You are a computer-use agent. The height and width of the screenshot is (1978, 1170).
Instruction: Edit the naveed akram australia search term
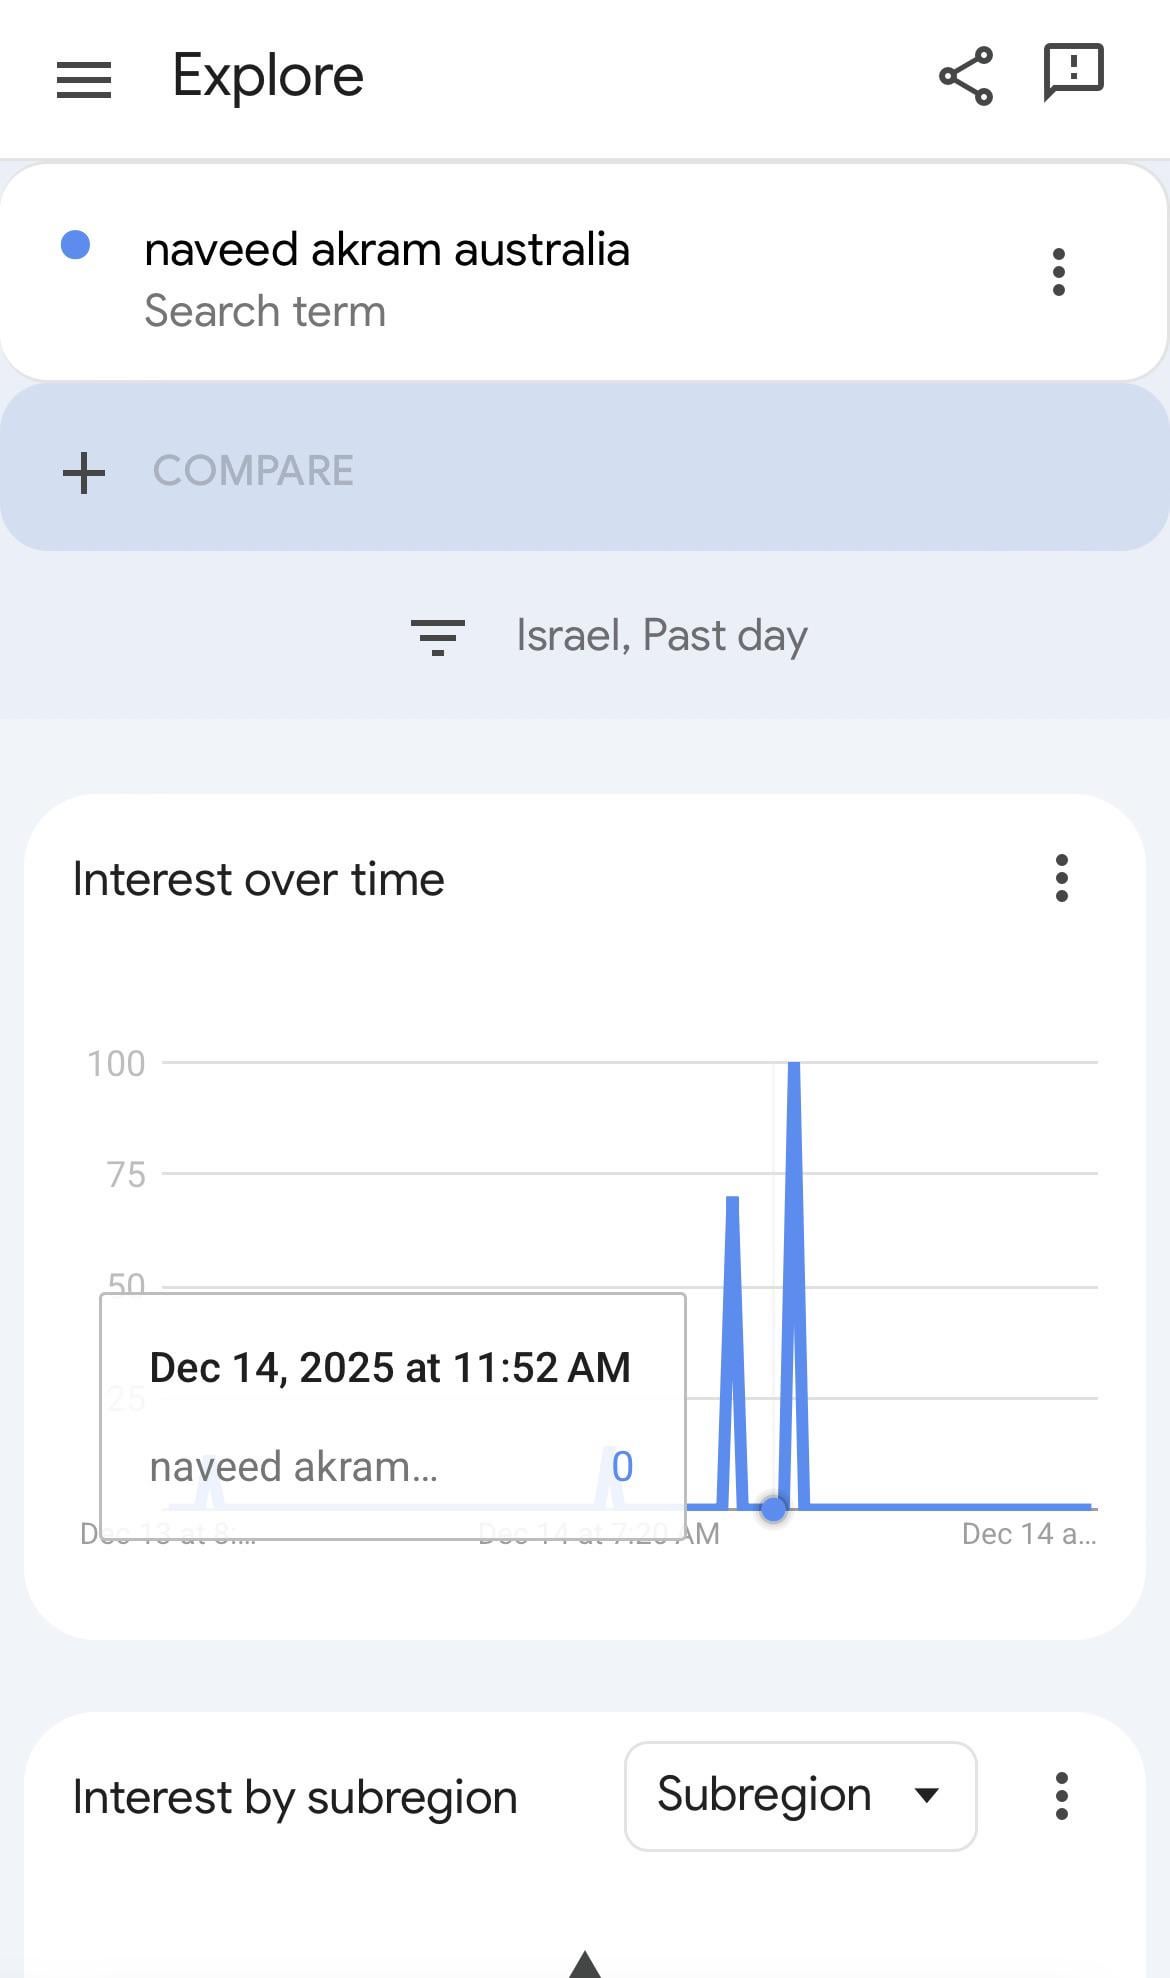tap(387, 249)
